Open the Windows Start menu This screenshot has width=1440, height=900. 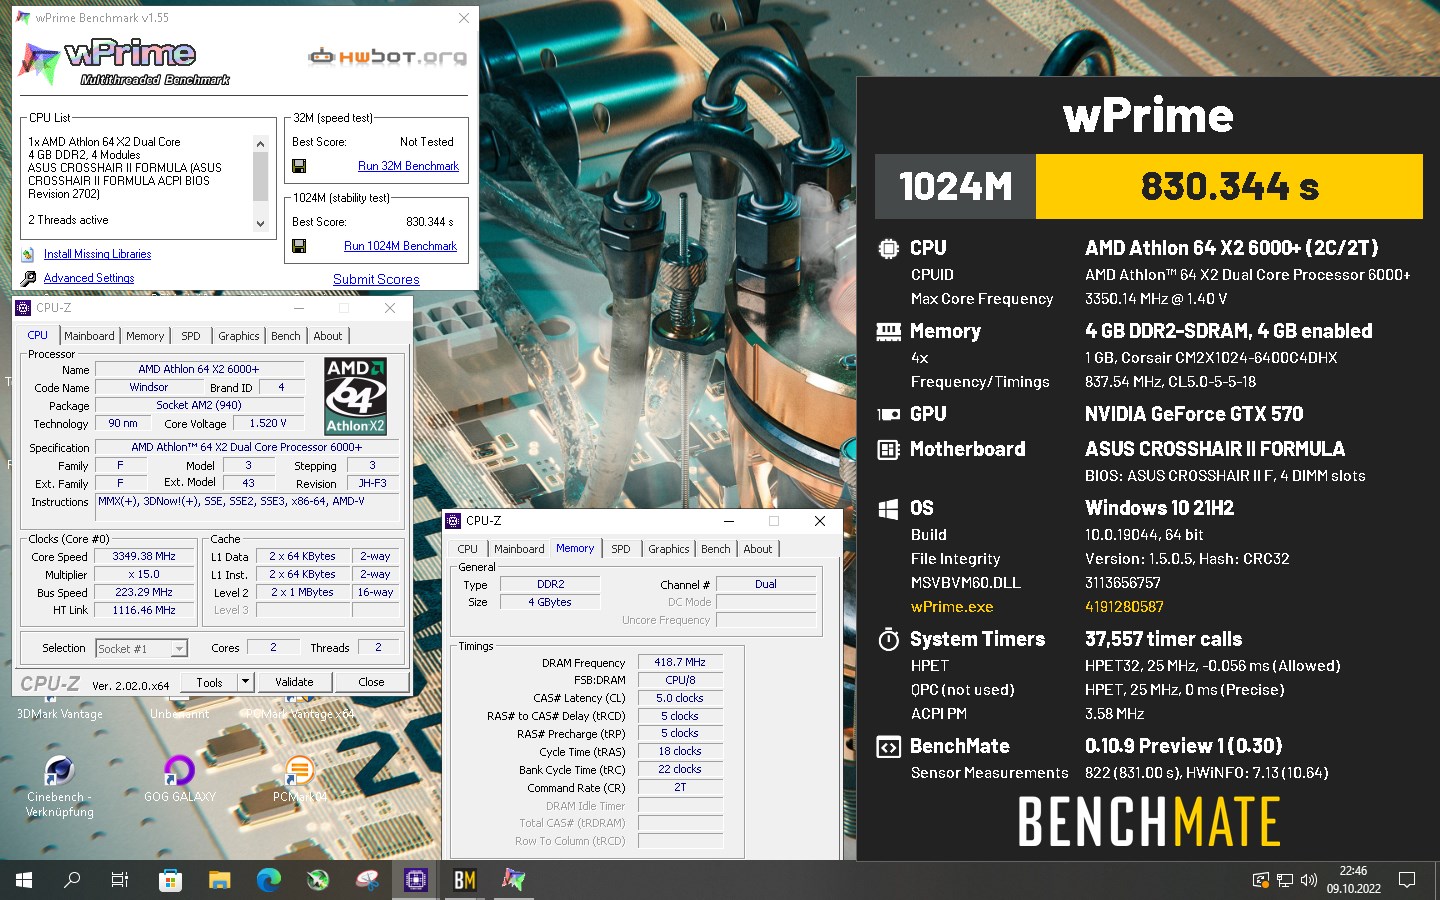(x=24, y=880)
